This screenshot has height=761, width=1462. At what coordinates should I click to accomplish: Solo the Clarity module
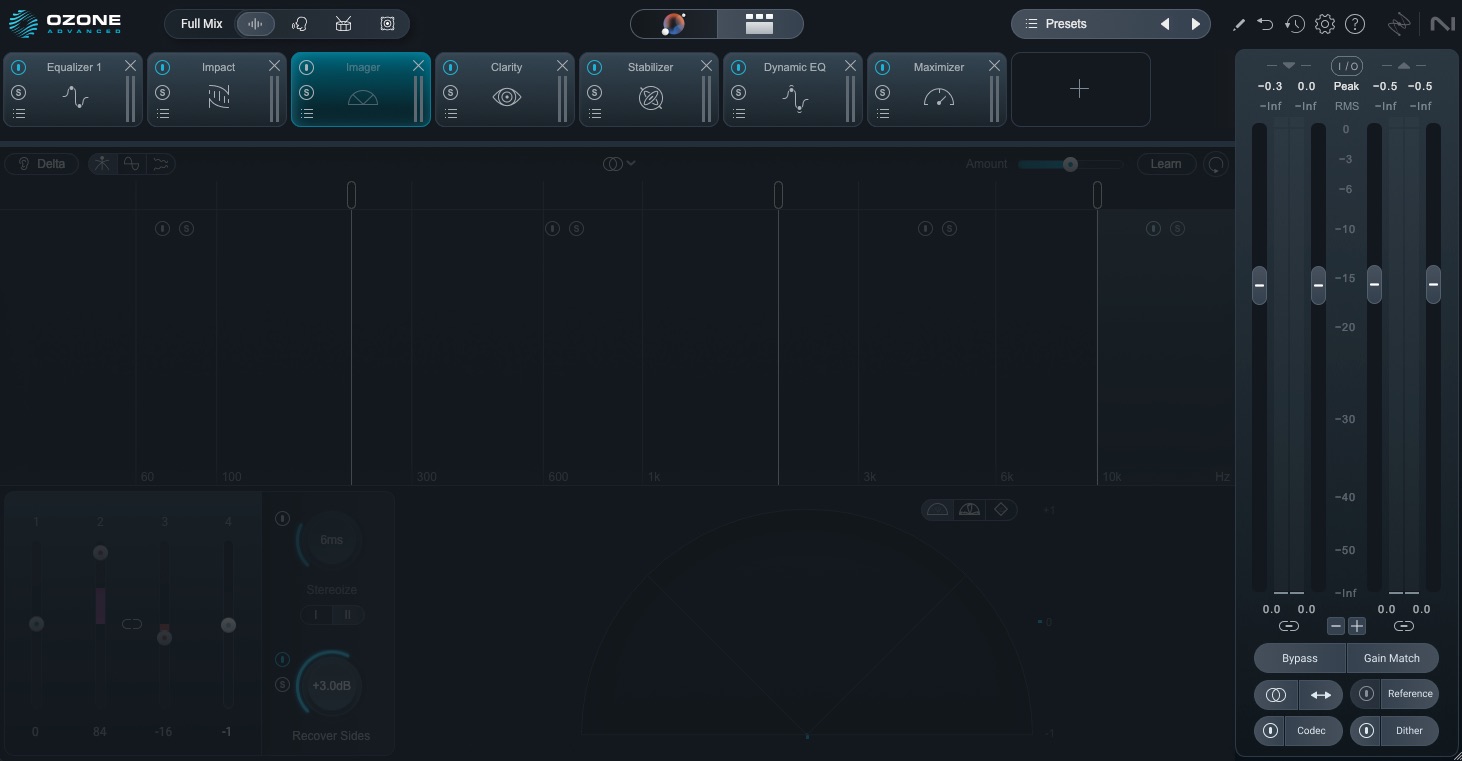451,93
